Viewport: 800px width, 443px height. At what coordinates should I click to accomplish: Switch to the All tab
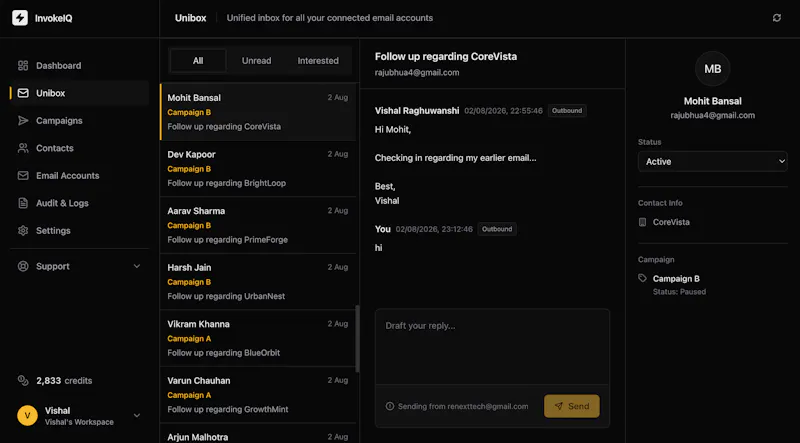(198, 61)
